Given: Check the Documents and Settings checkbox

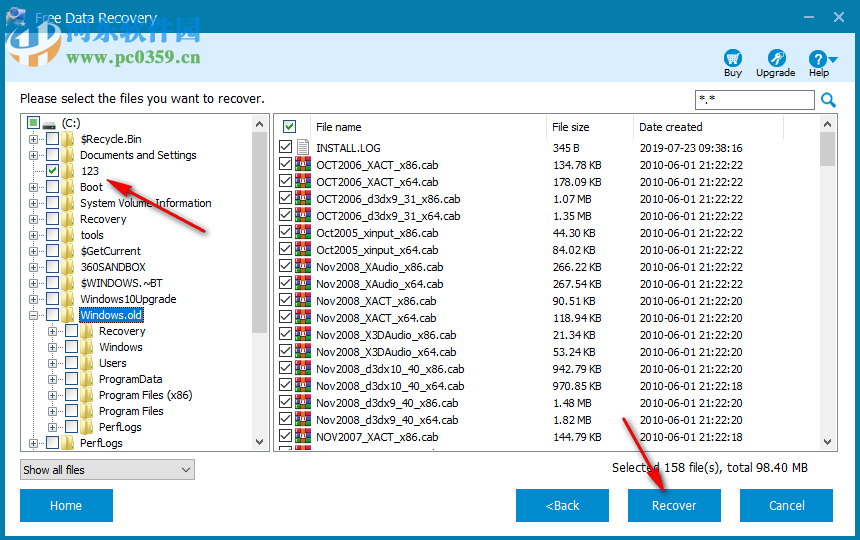Looking at the screenshot, I should click(x=53, y=155).
